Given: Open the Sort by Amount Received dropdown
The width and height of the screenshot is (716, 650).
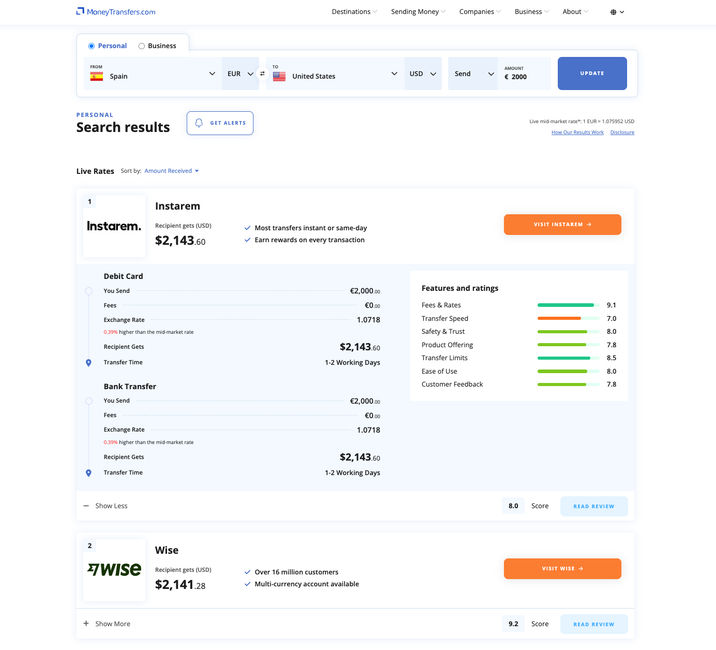Looking at the screenshot, I should click(171, 171).
